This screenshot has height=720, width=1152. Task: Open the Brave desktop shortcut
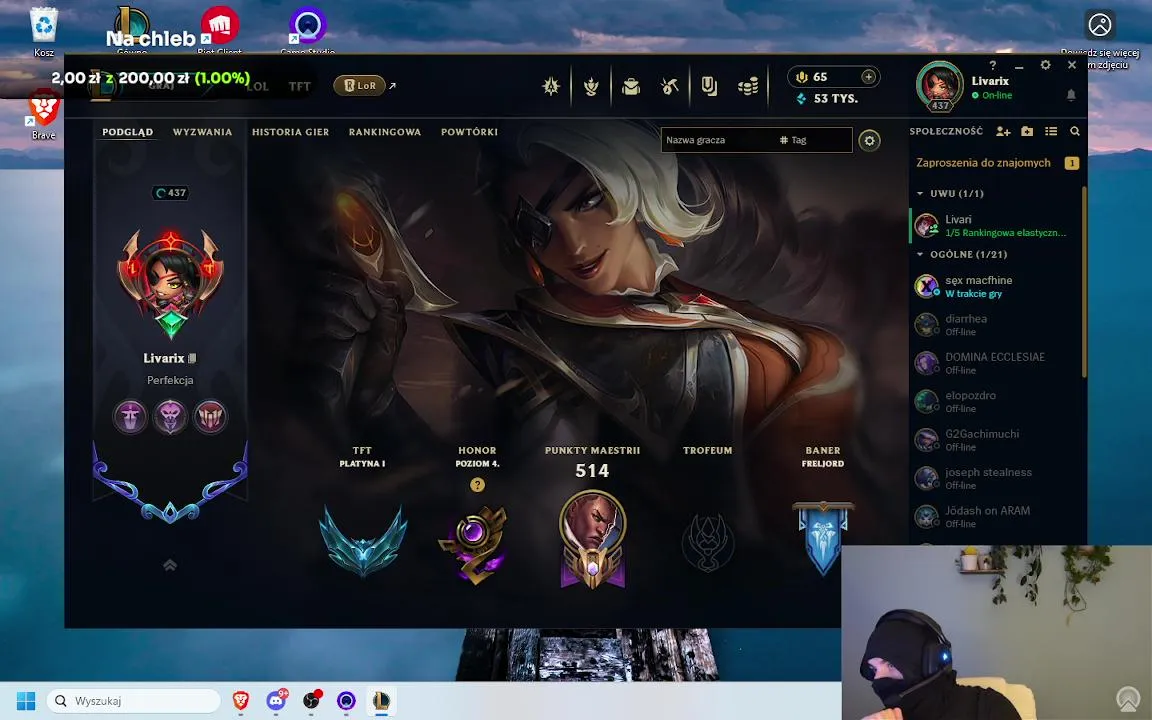(x=43, y=114)
